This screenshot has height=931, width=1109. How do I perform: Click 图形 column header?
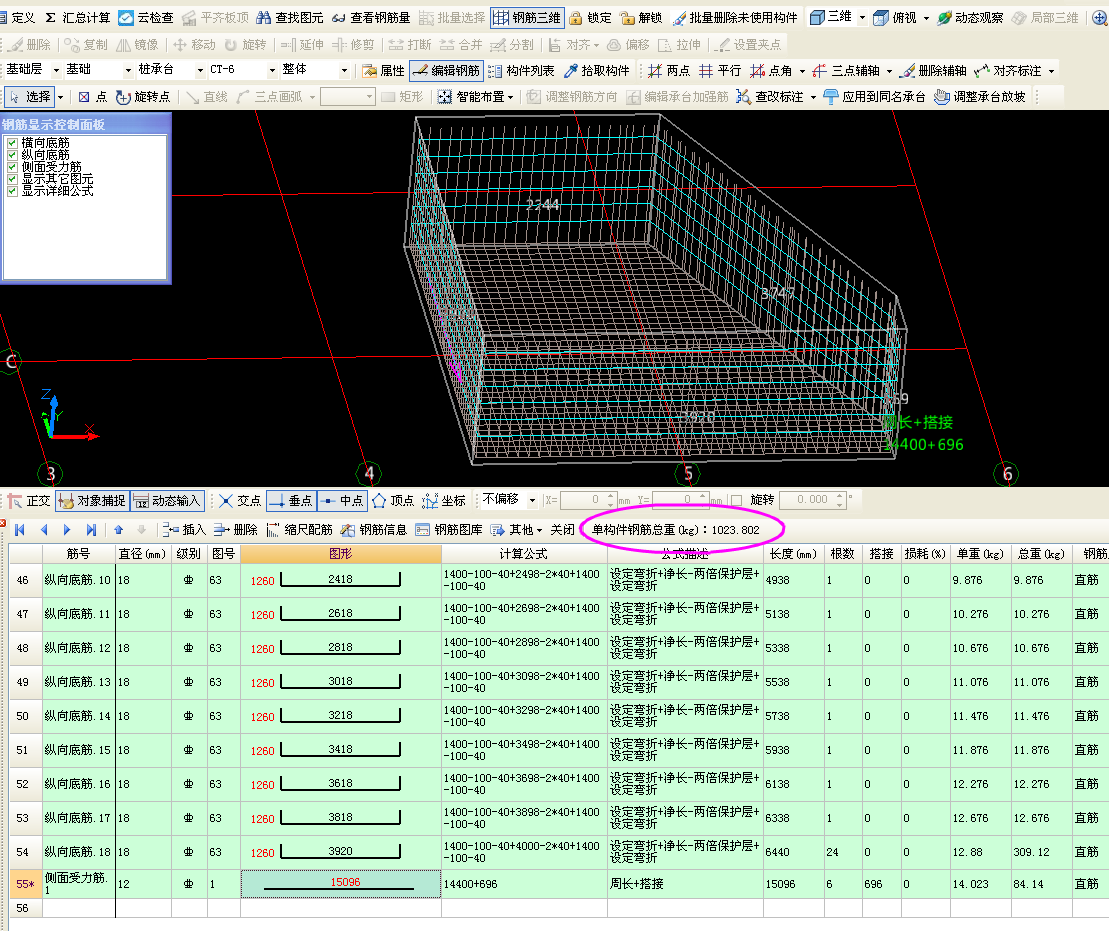click(341, 554)
